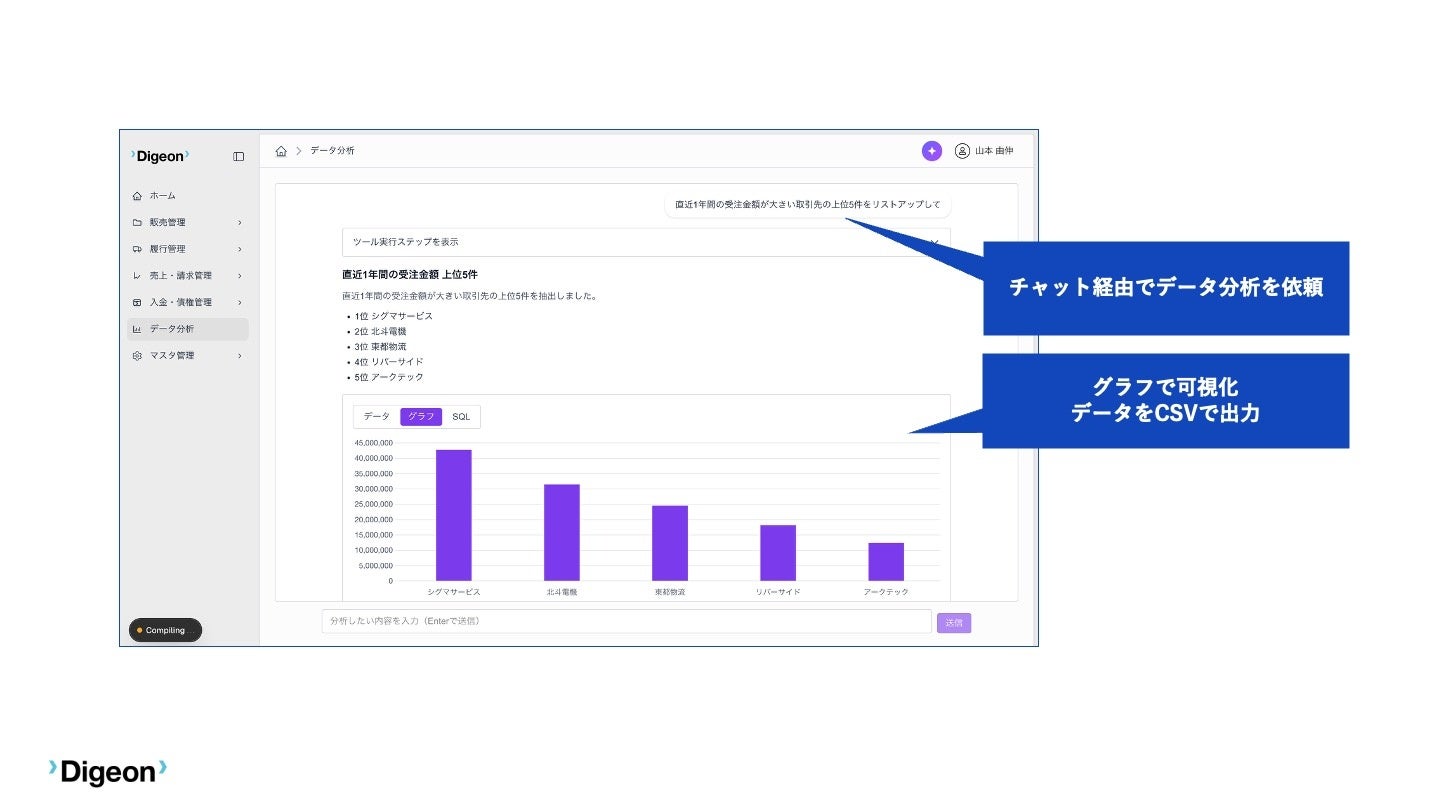The height and width of the screenshot is (810, 1440).
Task: Click the 10,000,000 y-axis label
Action: pyautogui.click(x=374, y=550)
